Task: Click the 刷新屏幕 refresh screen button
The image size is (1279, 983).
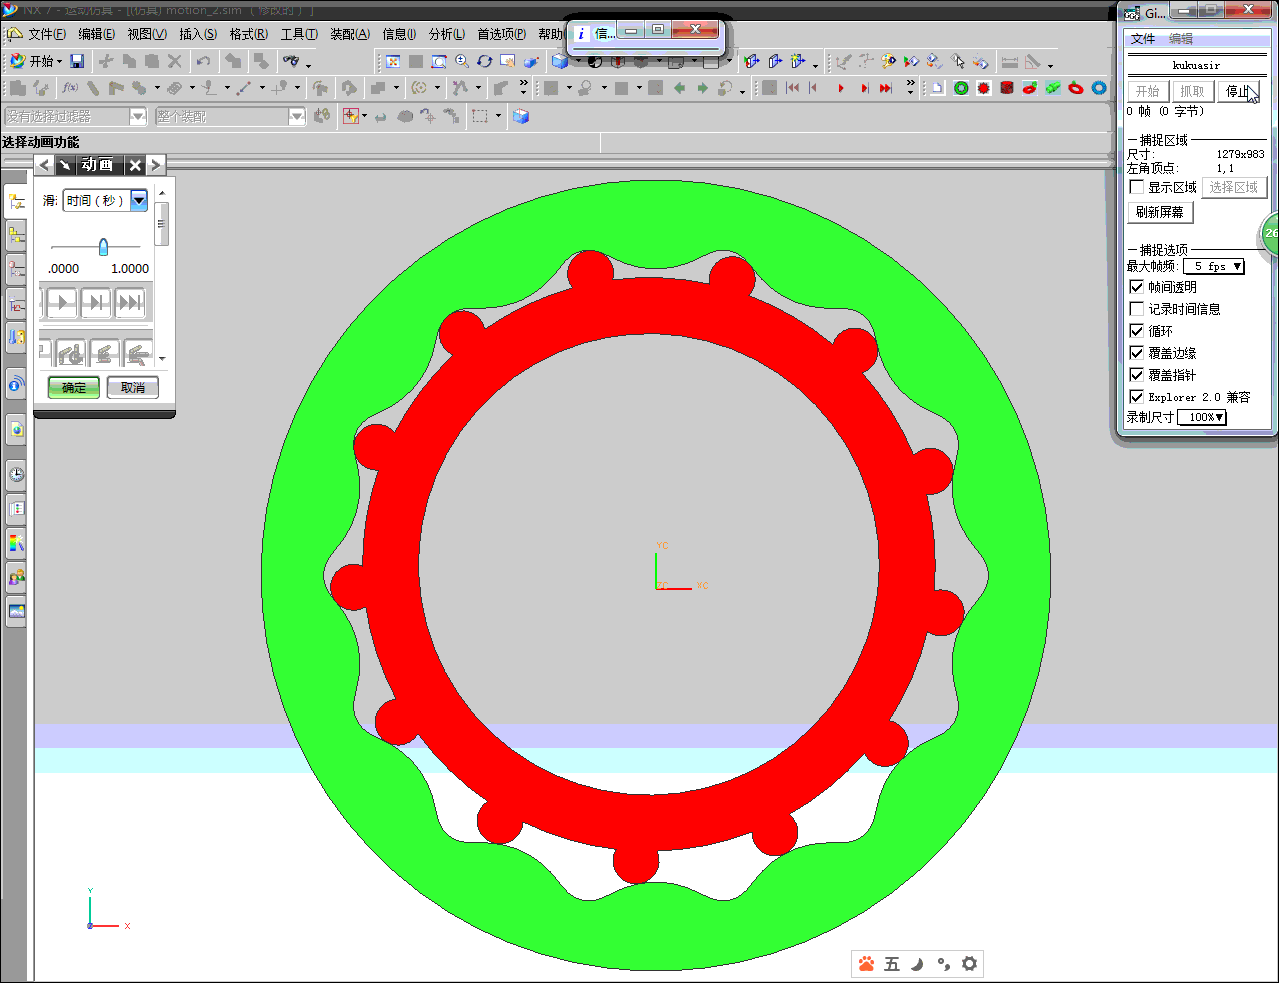Action: click(x=1160, y=212)
